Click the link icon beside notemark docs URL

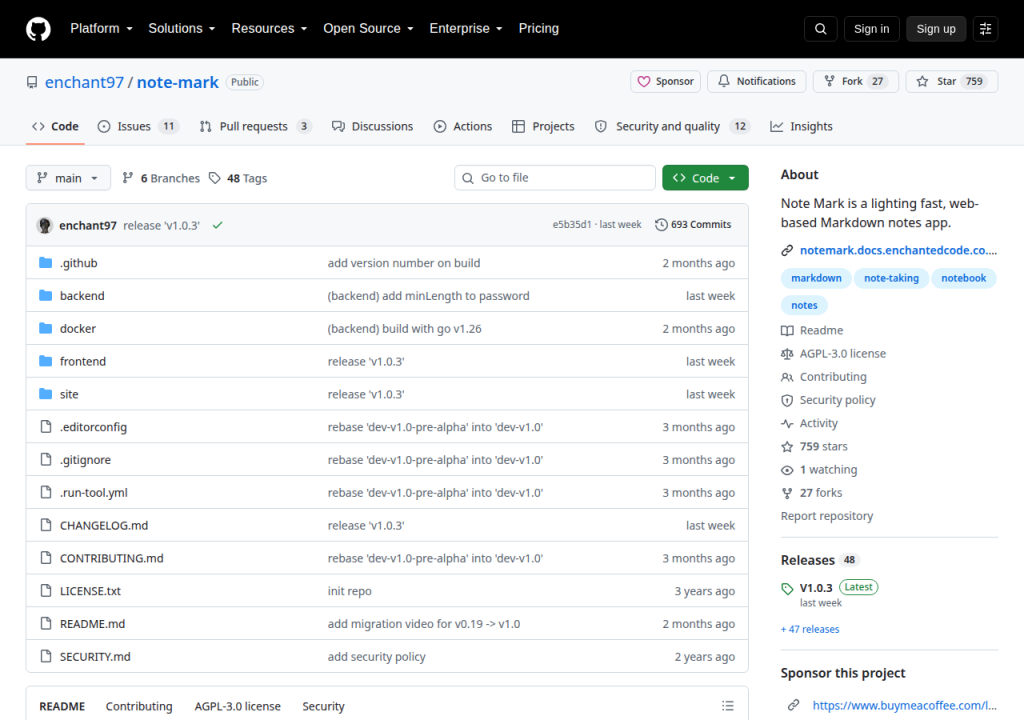[787, 250]
